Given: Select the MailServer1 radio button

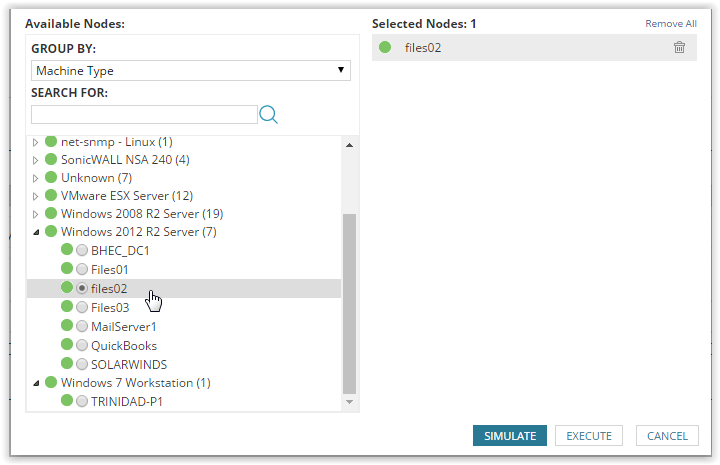Looking at the screenshot, I should [82, 326].
